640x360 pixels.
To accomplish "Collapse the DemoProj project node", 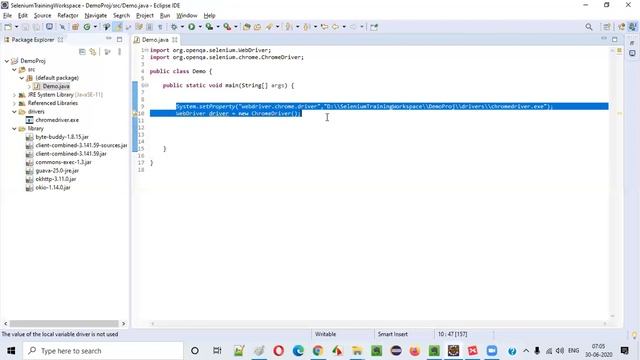I will [x=7, y=61].
